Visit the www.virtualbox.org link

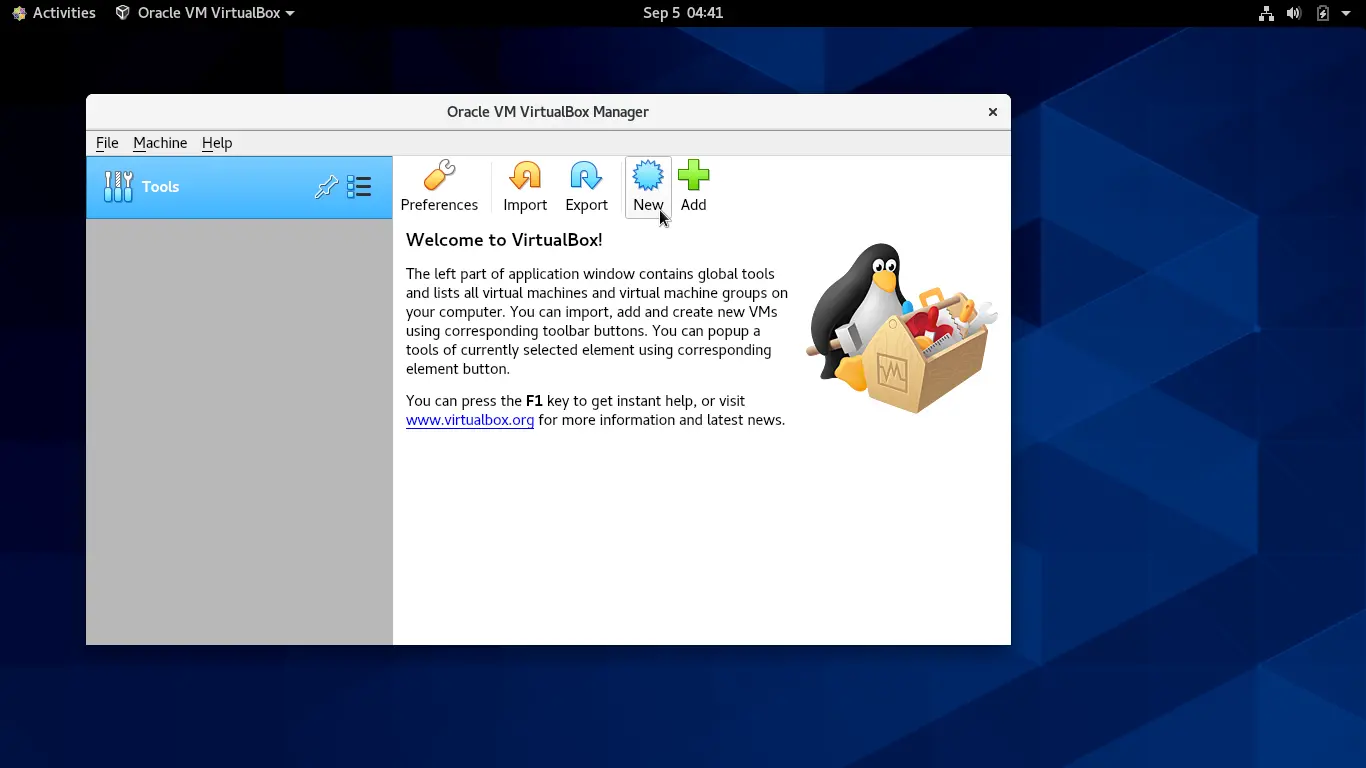pos(470,420)
